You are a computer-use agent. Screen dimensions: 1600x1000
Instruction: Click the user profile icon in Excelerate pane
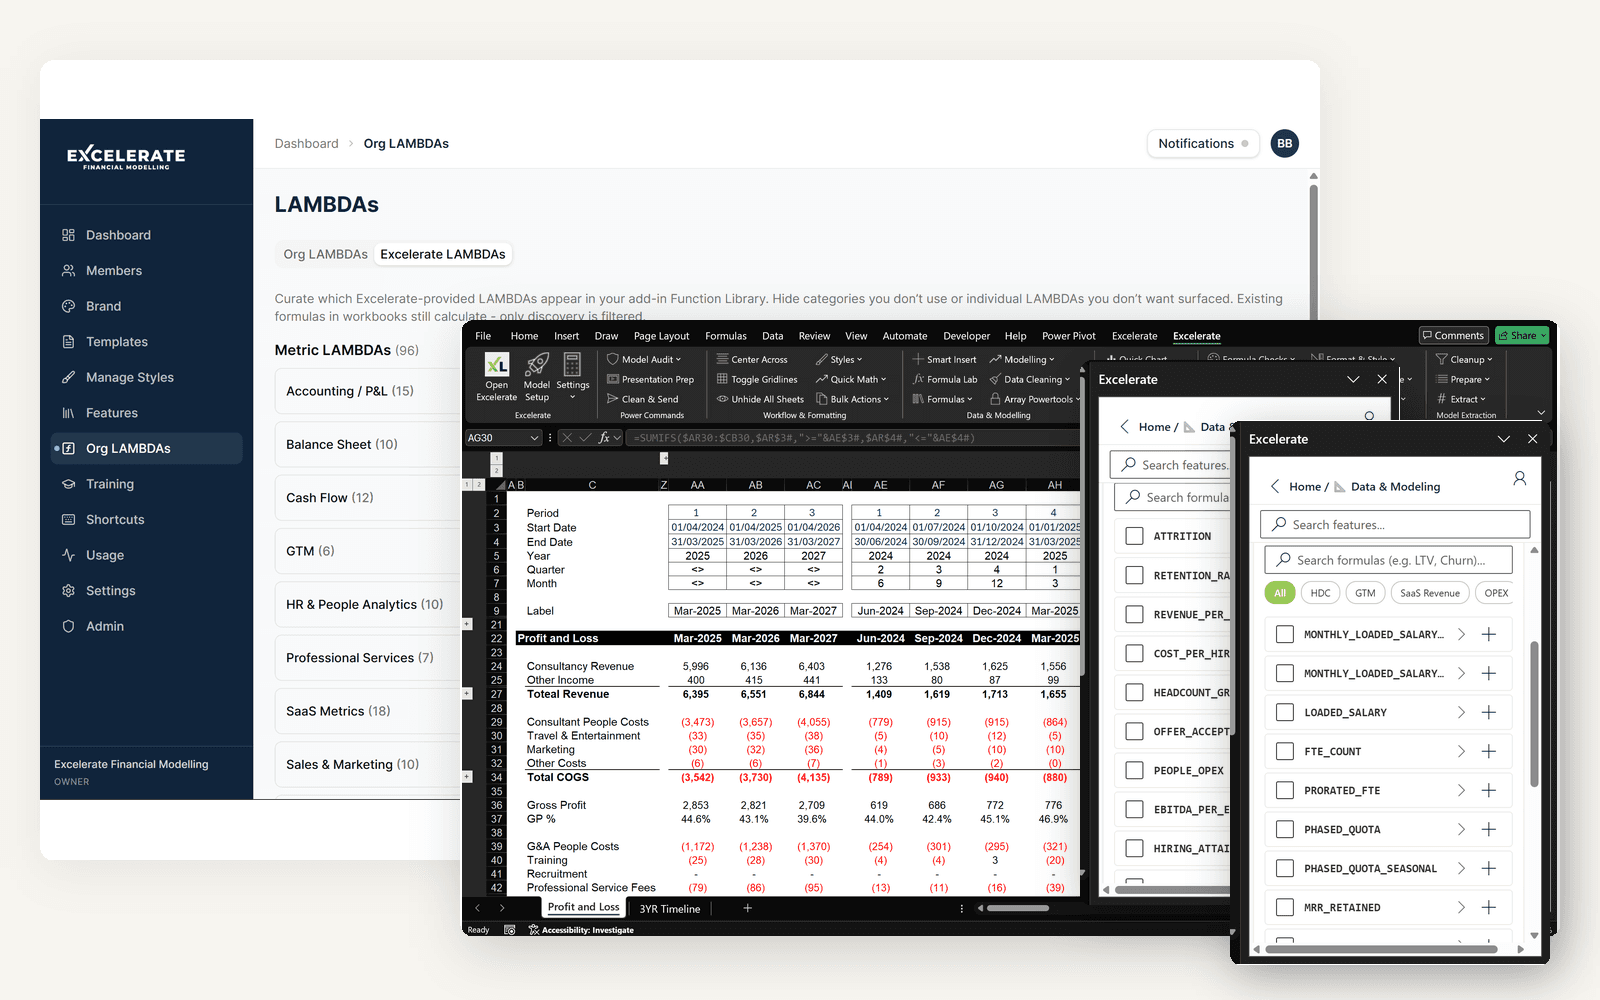tap(1519, 479)
